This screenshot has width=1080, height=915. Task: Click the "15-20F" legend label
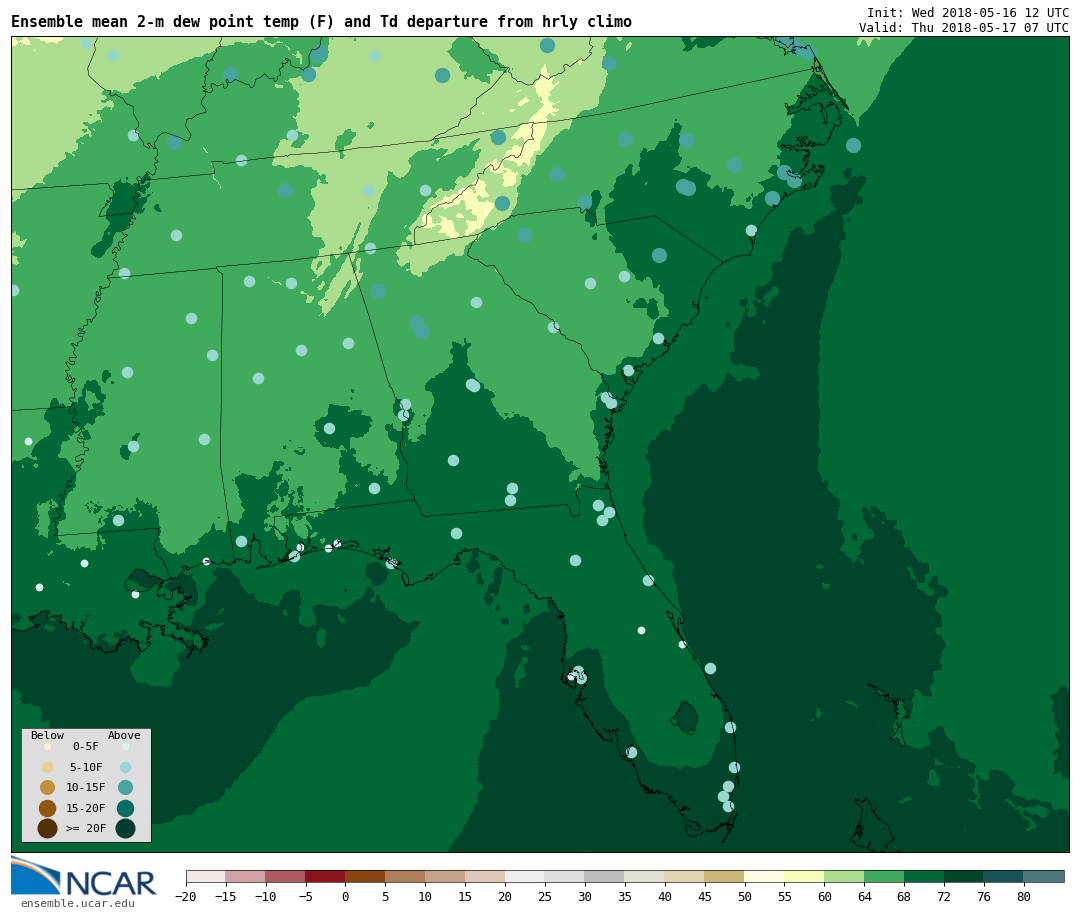tap(86, 808)
